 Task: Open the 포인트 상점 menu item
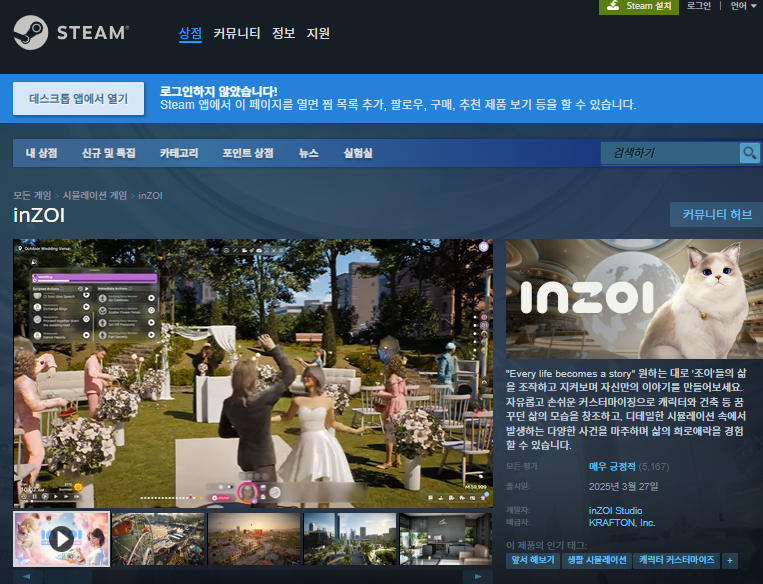coord(248,153)
